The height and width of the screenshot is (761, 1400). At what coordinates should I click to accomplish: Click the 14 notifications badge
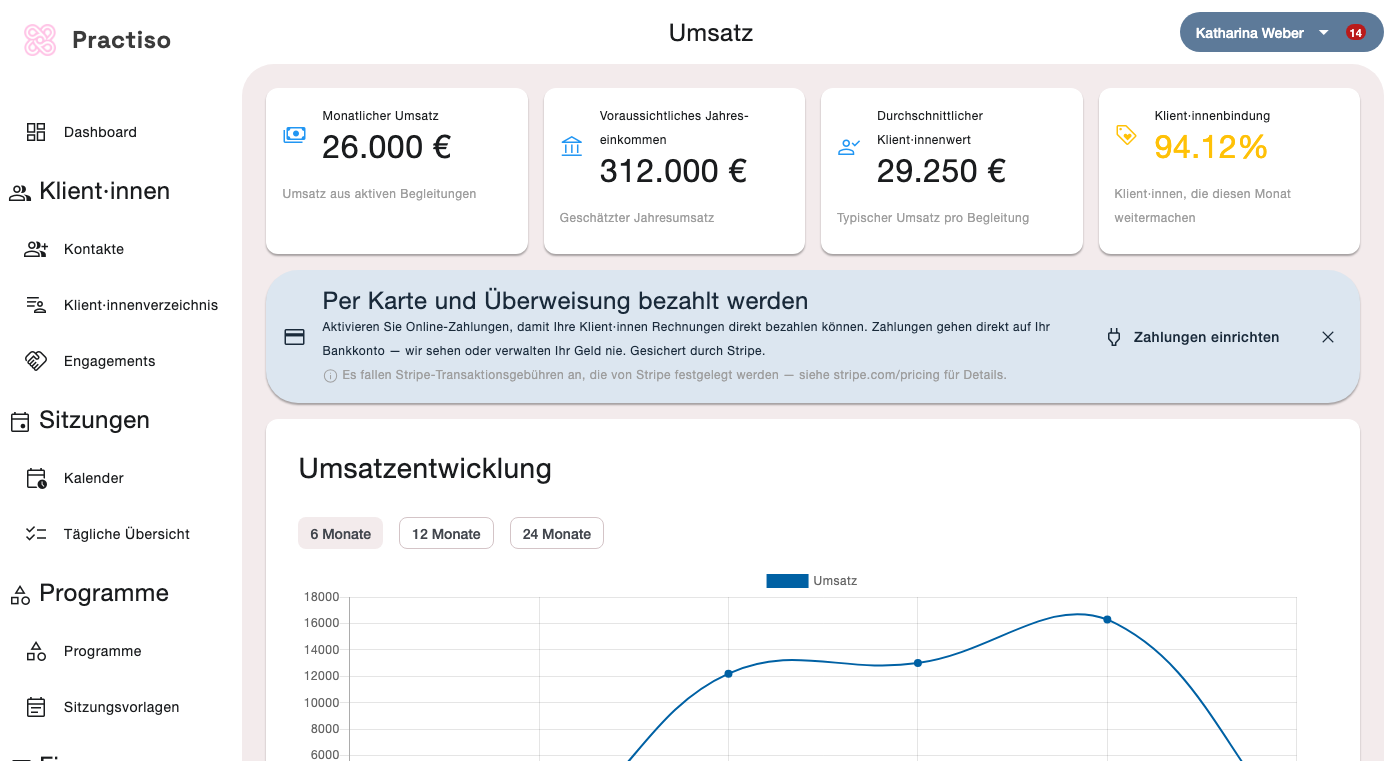(1355, 33)
